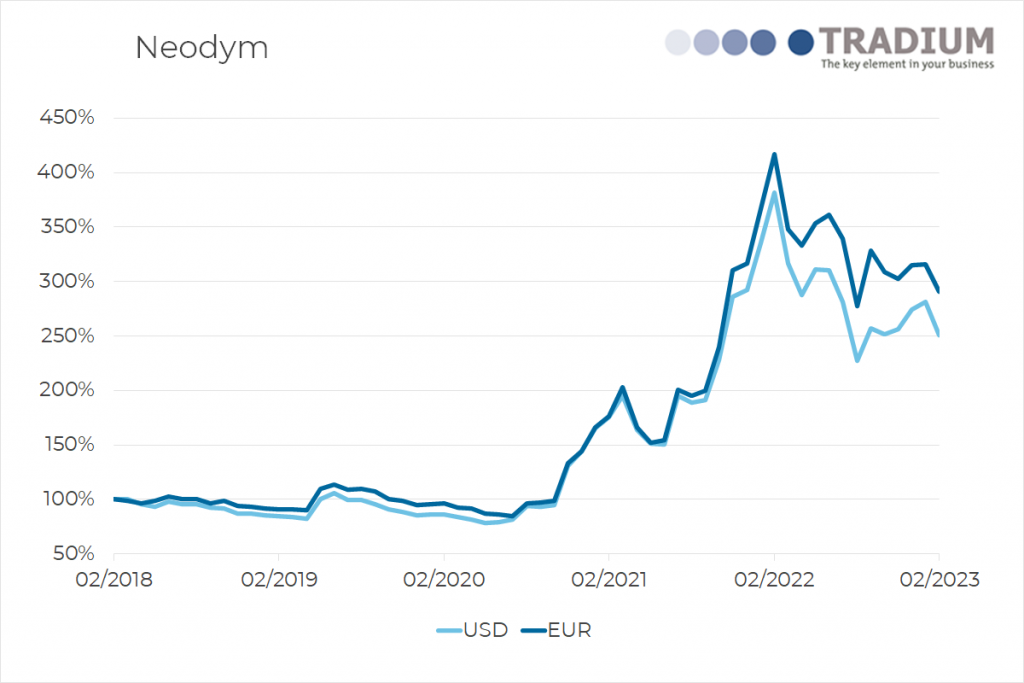Image resolution: width=1024 pixels, height=683 pixels.
Task: Select the 100% y-axis label
Action: point(66,499)
